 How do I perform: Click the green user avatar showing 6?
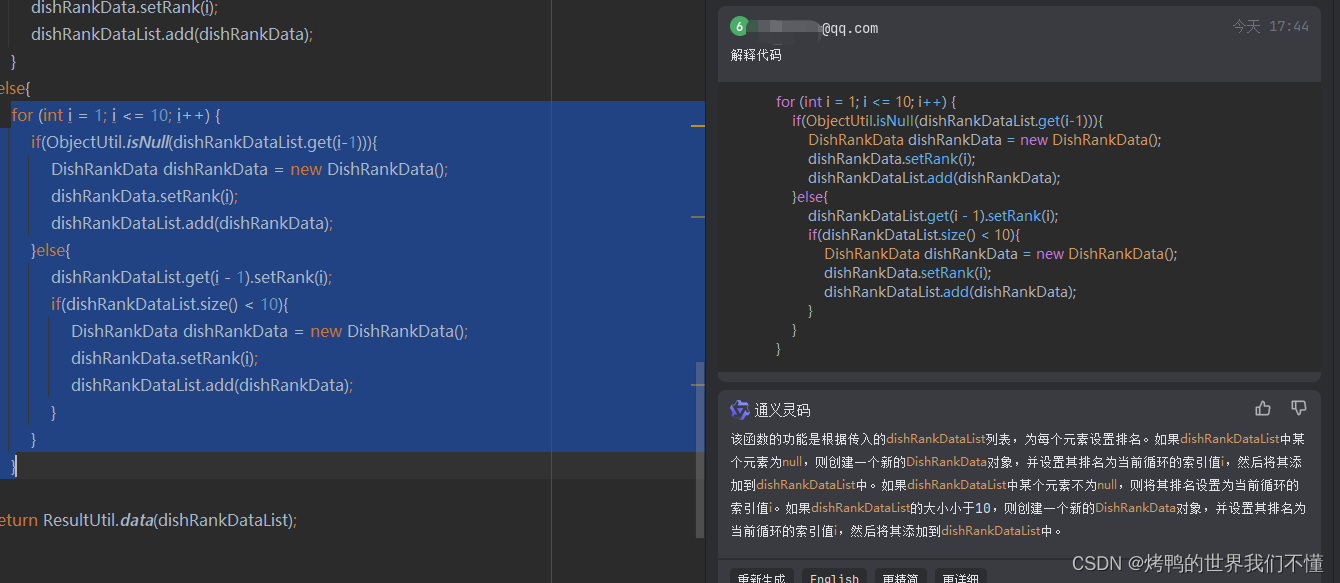[739, 26]
